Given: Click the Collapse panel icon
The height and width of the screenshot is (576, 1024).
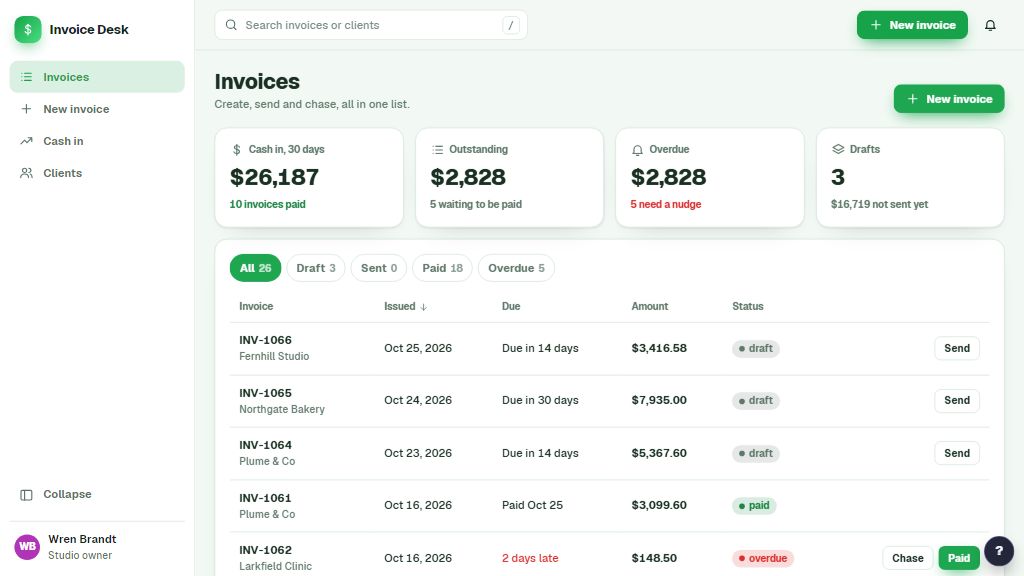Looking at the screenshot, I should tap(26, 495).
